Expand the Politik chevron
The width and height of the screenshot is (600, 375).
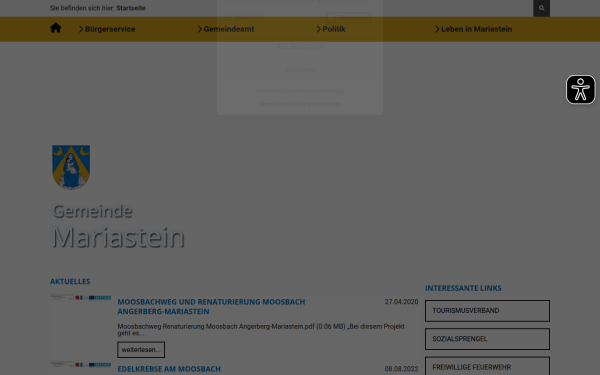pyautogui.click(x=318, y=29)
